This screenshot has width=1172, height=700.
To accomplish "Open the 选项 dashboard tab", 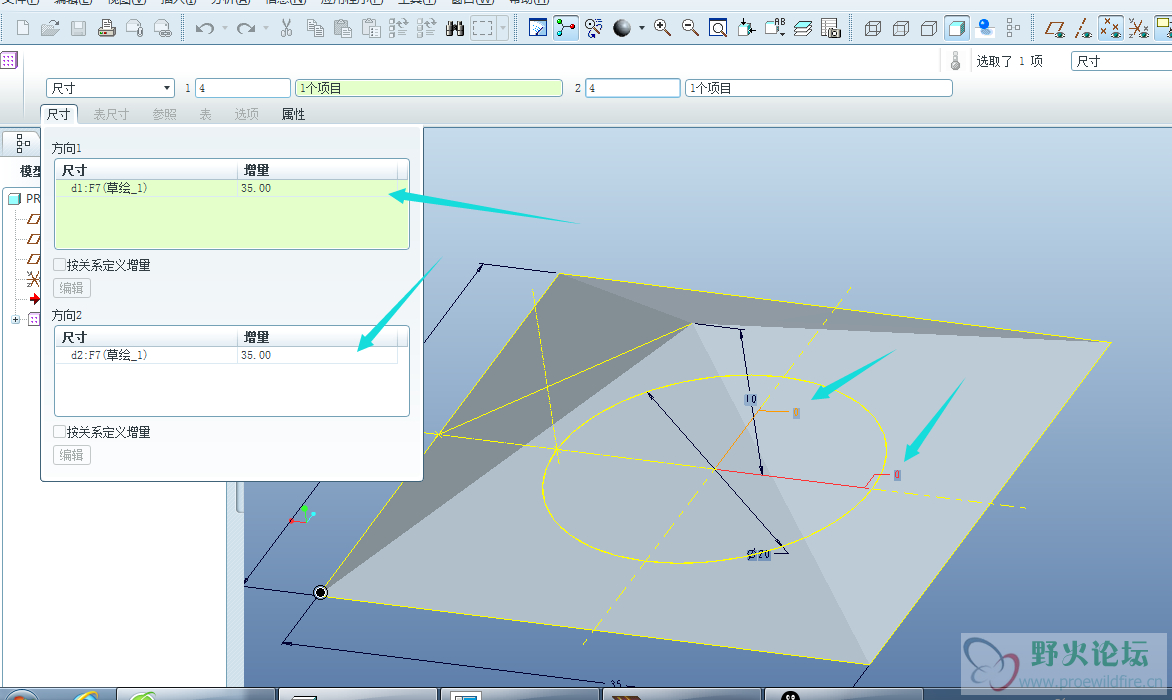I will tap(247, 114).
